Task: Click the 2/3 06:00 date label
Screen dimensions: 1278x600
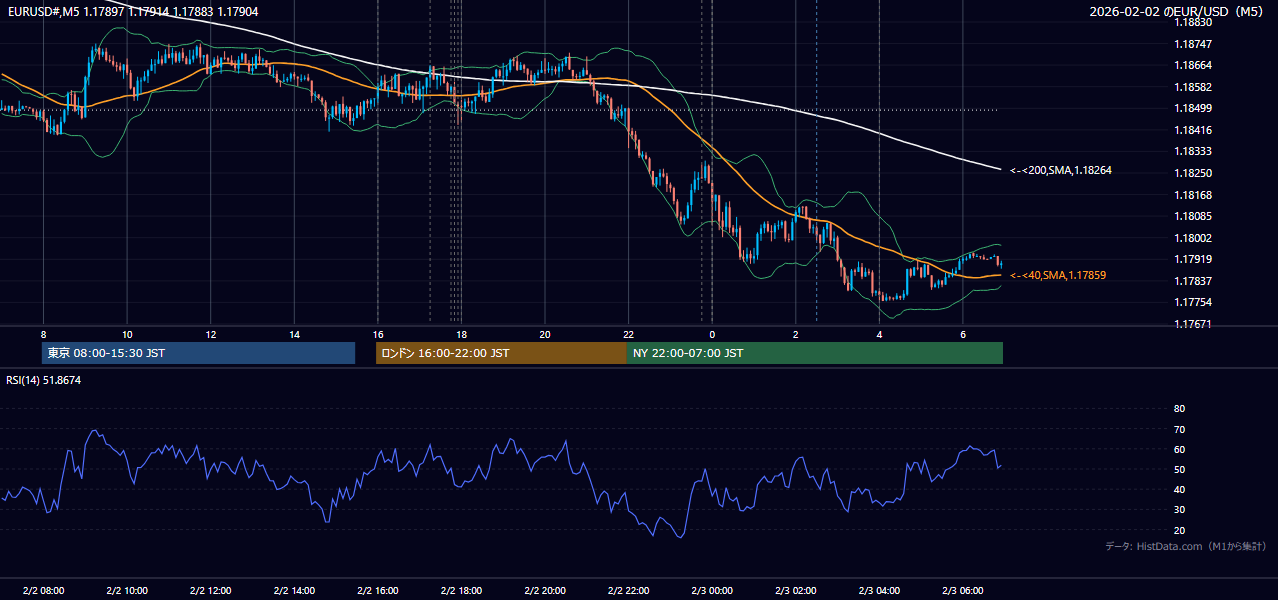Action: point(962,591)
